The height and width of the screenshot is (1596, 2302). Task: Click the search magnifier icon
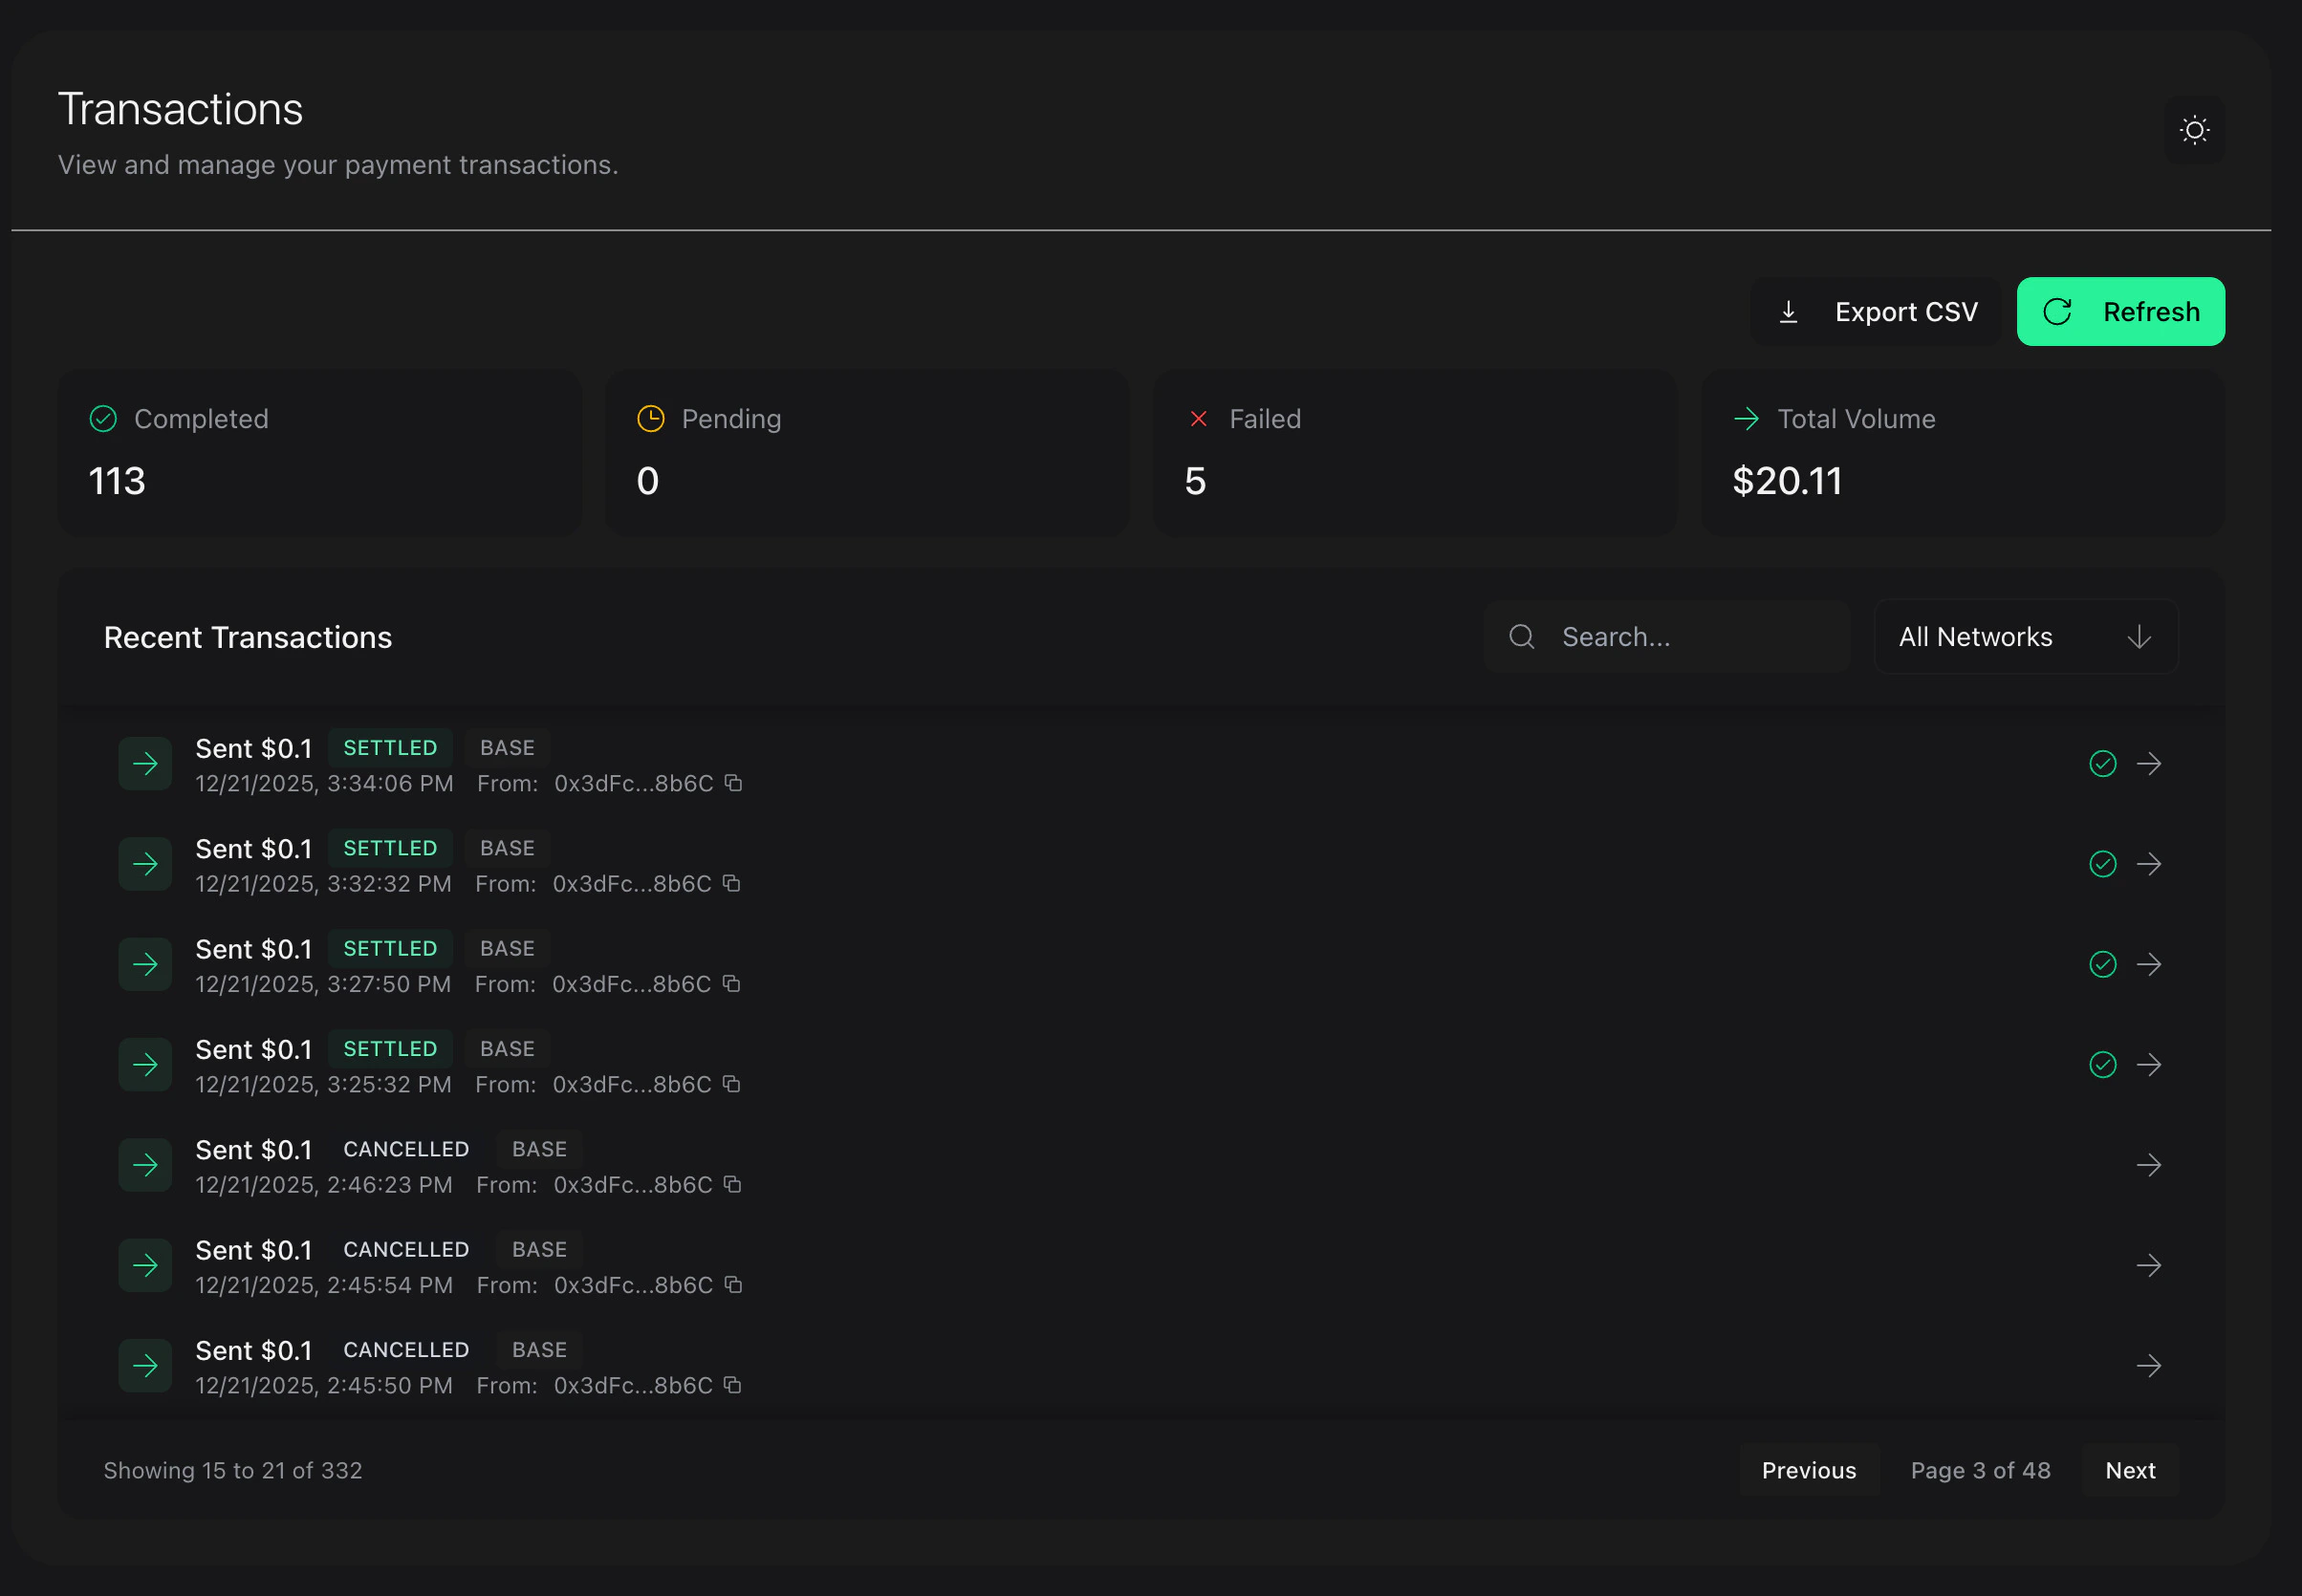(x=1521, y=636)
